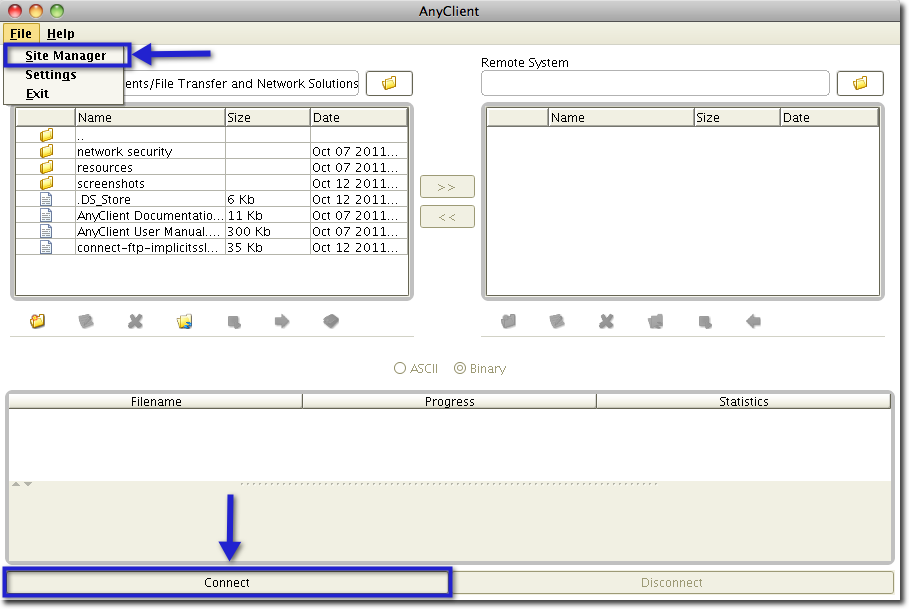Collapse pane with small up triangle
The image size is (910, 610).
[x=16, y=484]
